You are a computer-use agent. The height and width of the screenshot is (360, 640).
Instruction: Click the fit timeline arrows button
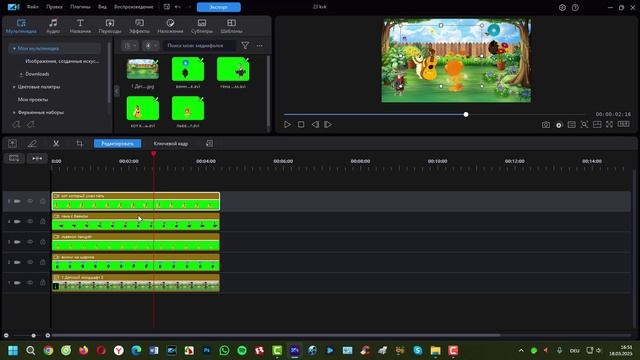pos(37,158)
